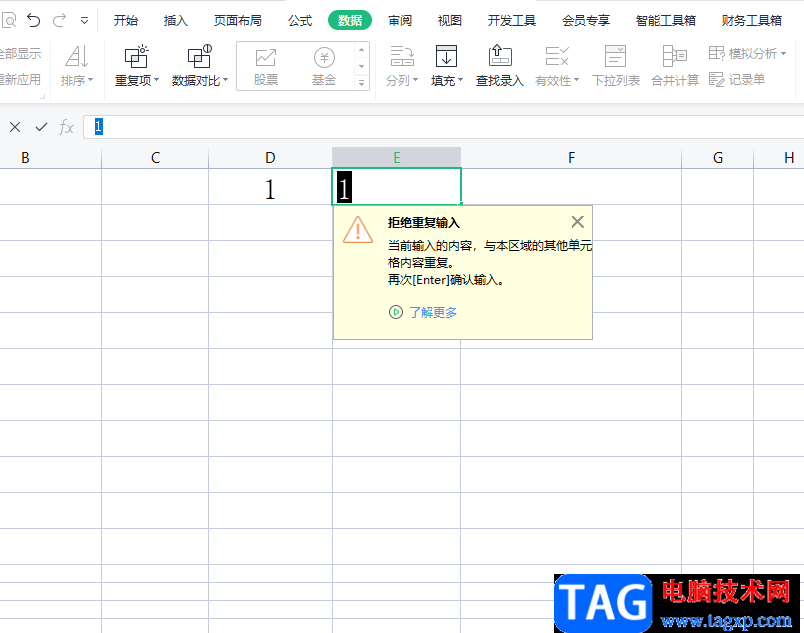Open the 财务工具箱 tab
This screenshot has height=633, width=804.
click(x=752, y=21)
